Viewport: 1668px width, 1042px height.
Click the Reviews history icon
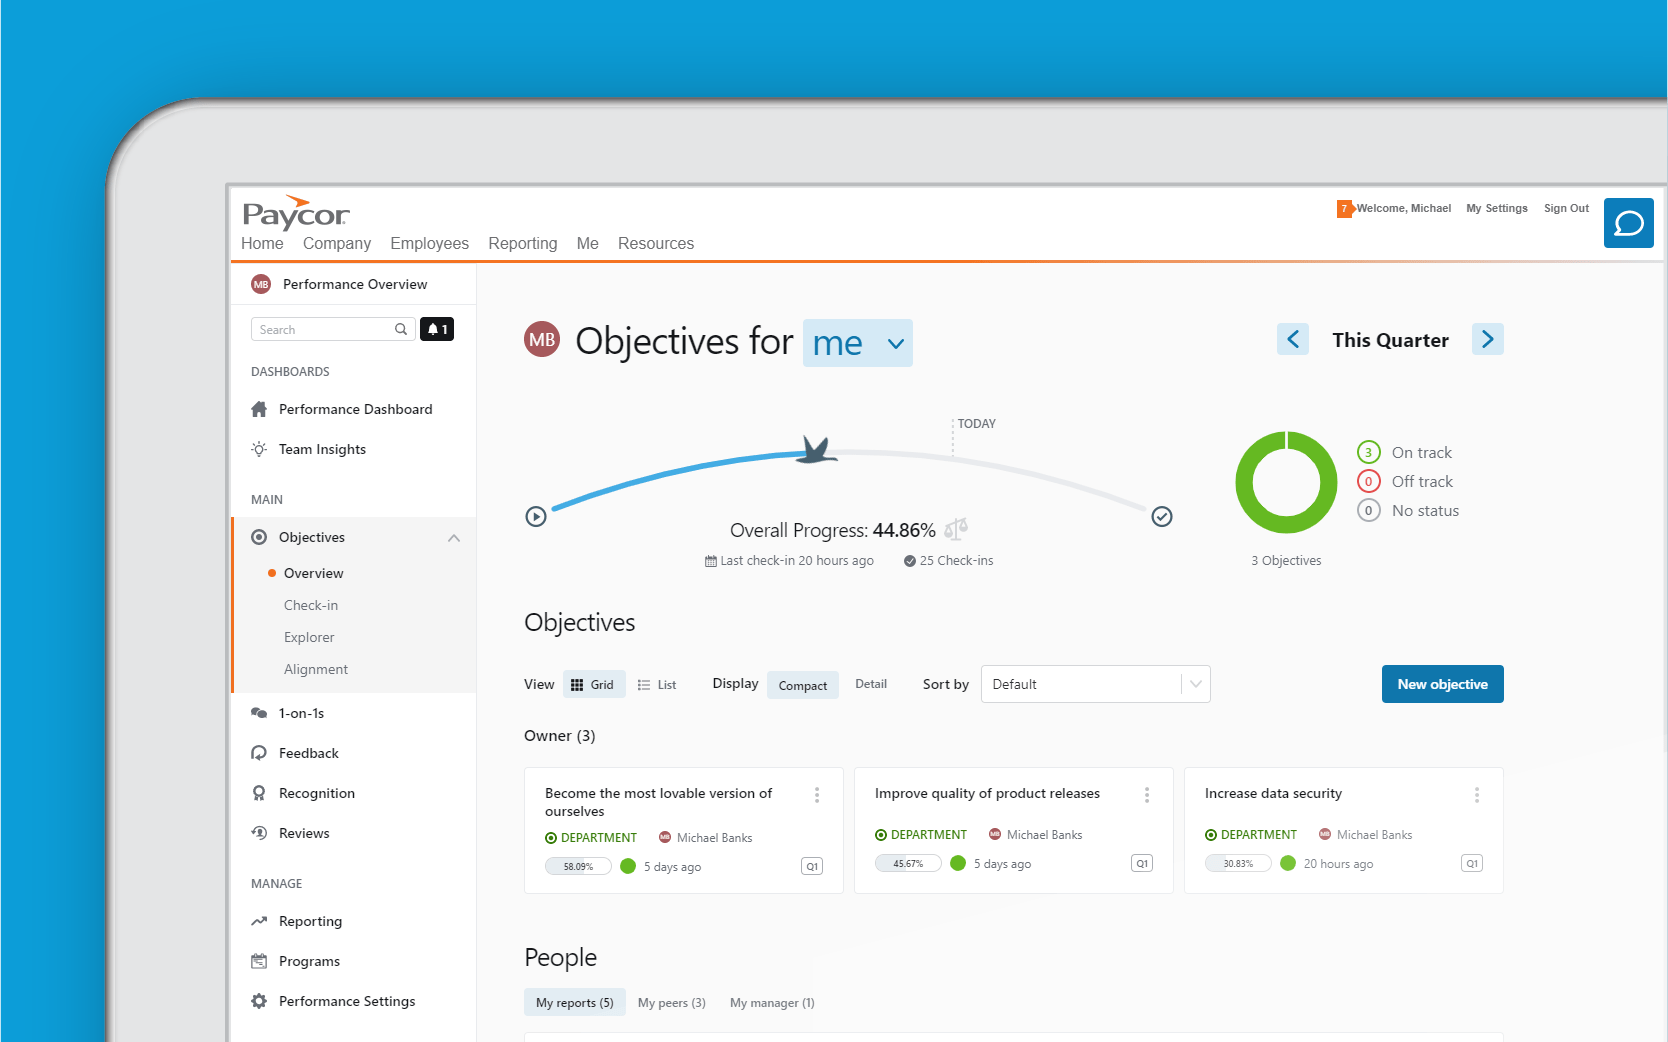coord(259,833)
